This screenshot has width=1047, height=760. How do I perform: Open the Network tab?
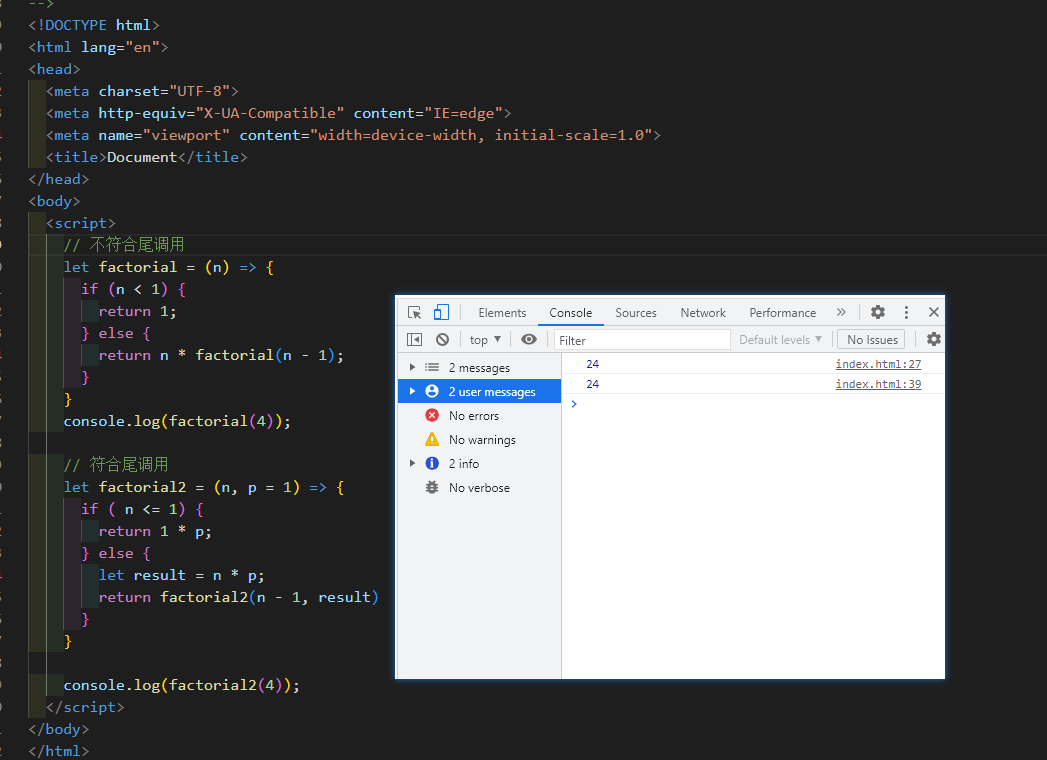coord(702,313)
